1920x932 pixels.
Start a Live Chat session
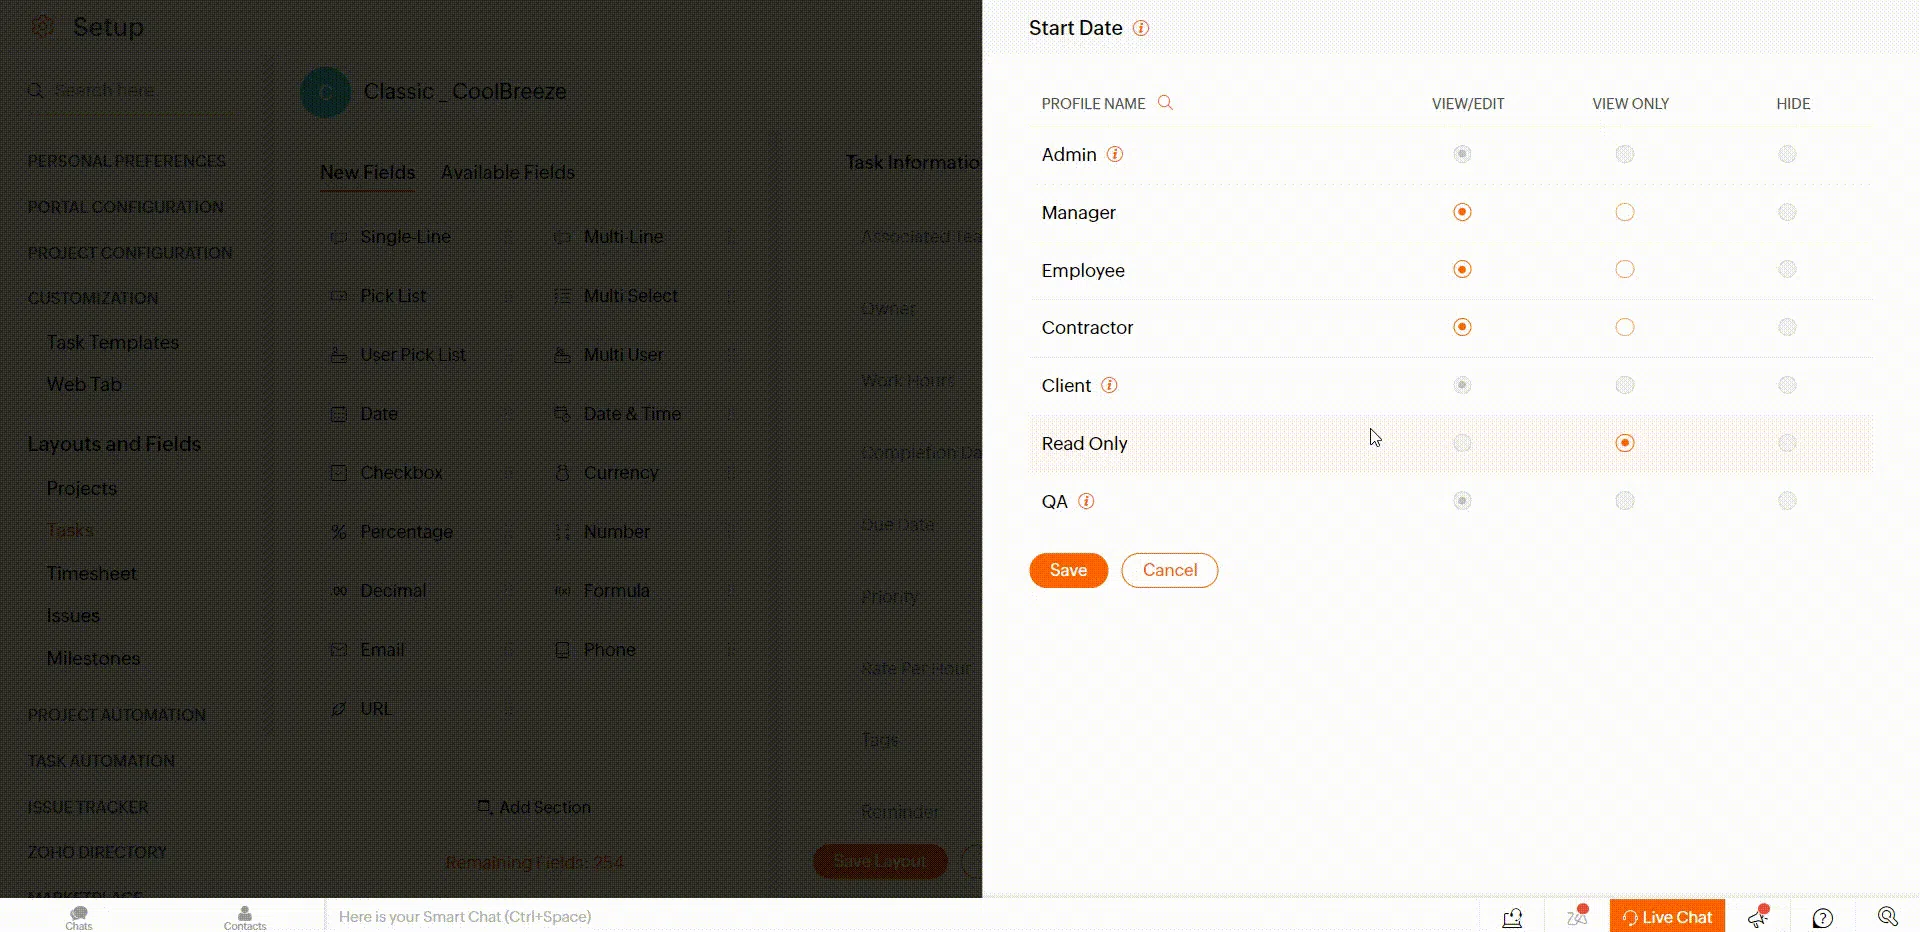[x=1667, y=917]
